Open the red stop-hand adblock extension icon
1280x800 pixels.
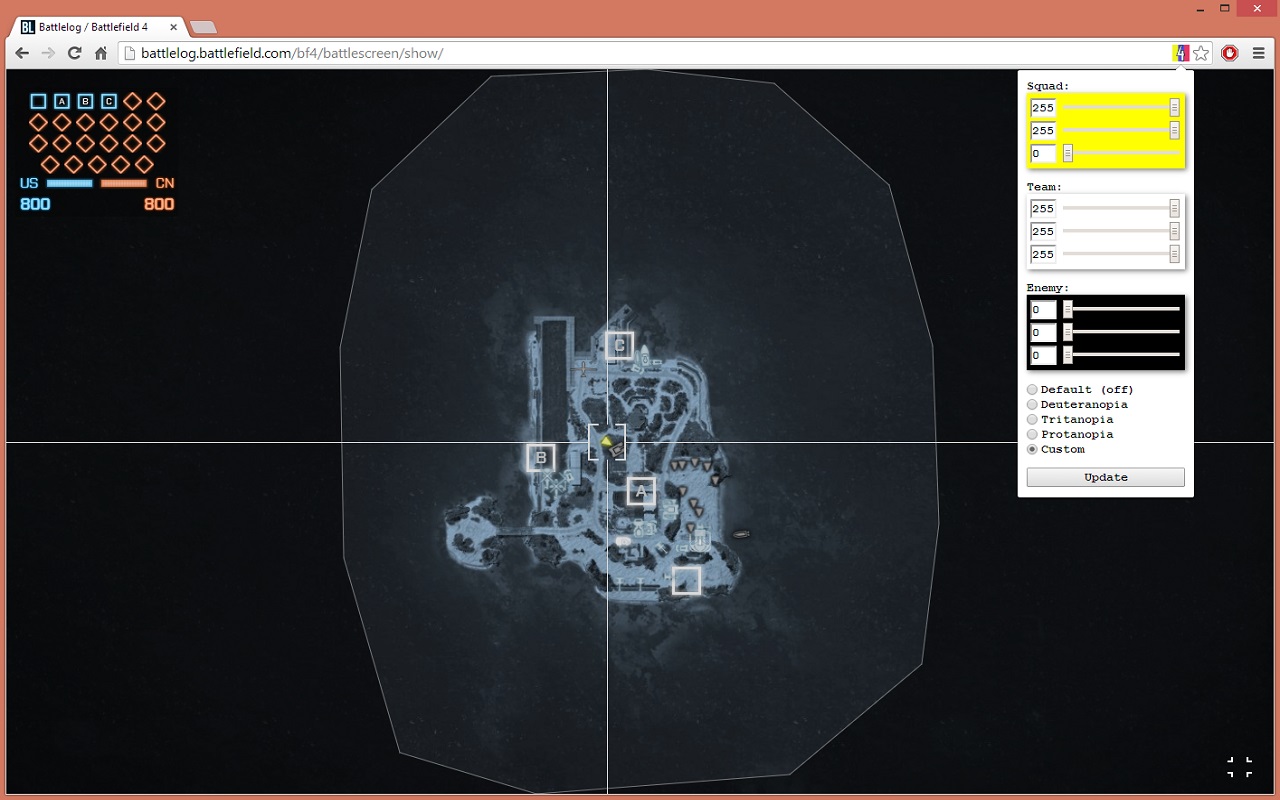[x=1230, y=53]
